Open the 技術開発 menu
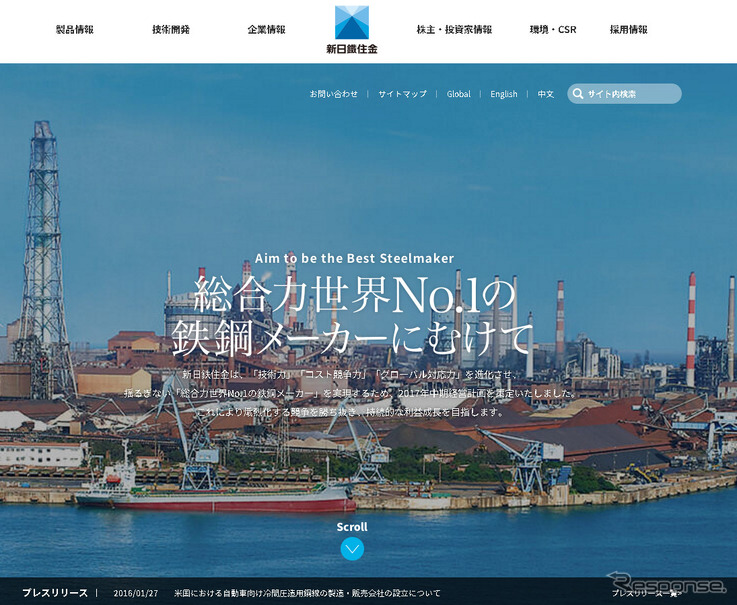The width and height of the screenshot is (737, 605). (x=171, y=30)
